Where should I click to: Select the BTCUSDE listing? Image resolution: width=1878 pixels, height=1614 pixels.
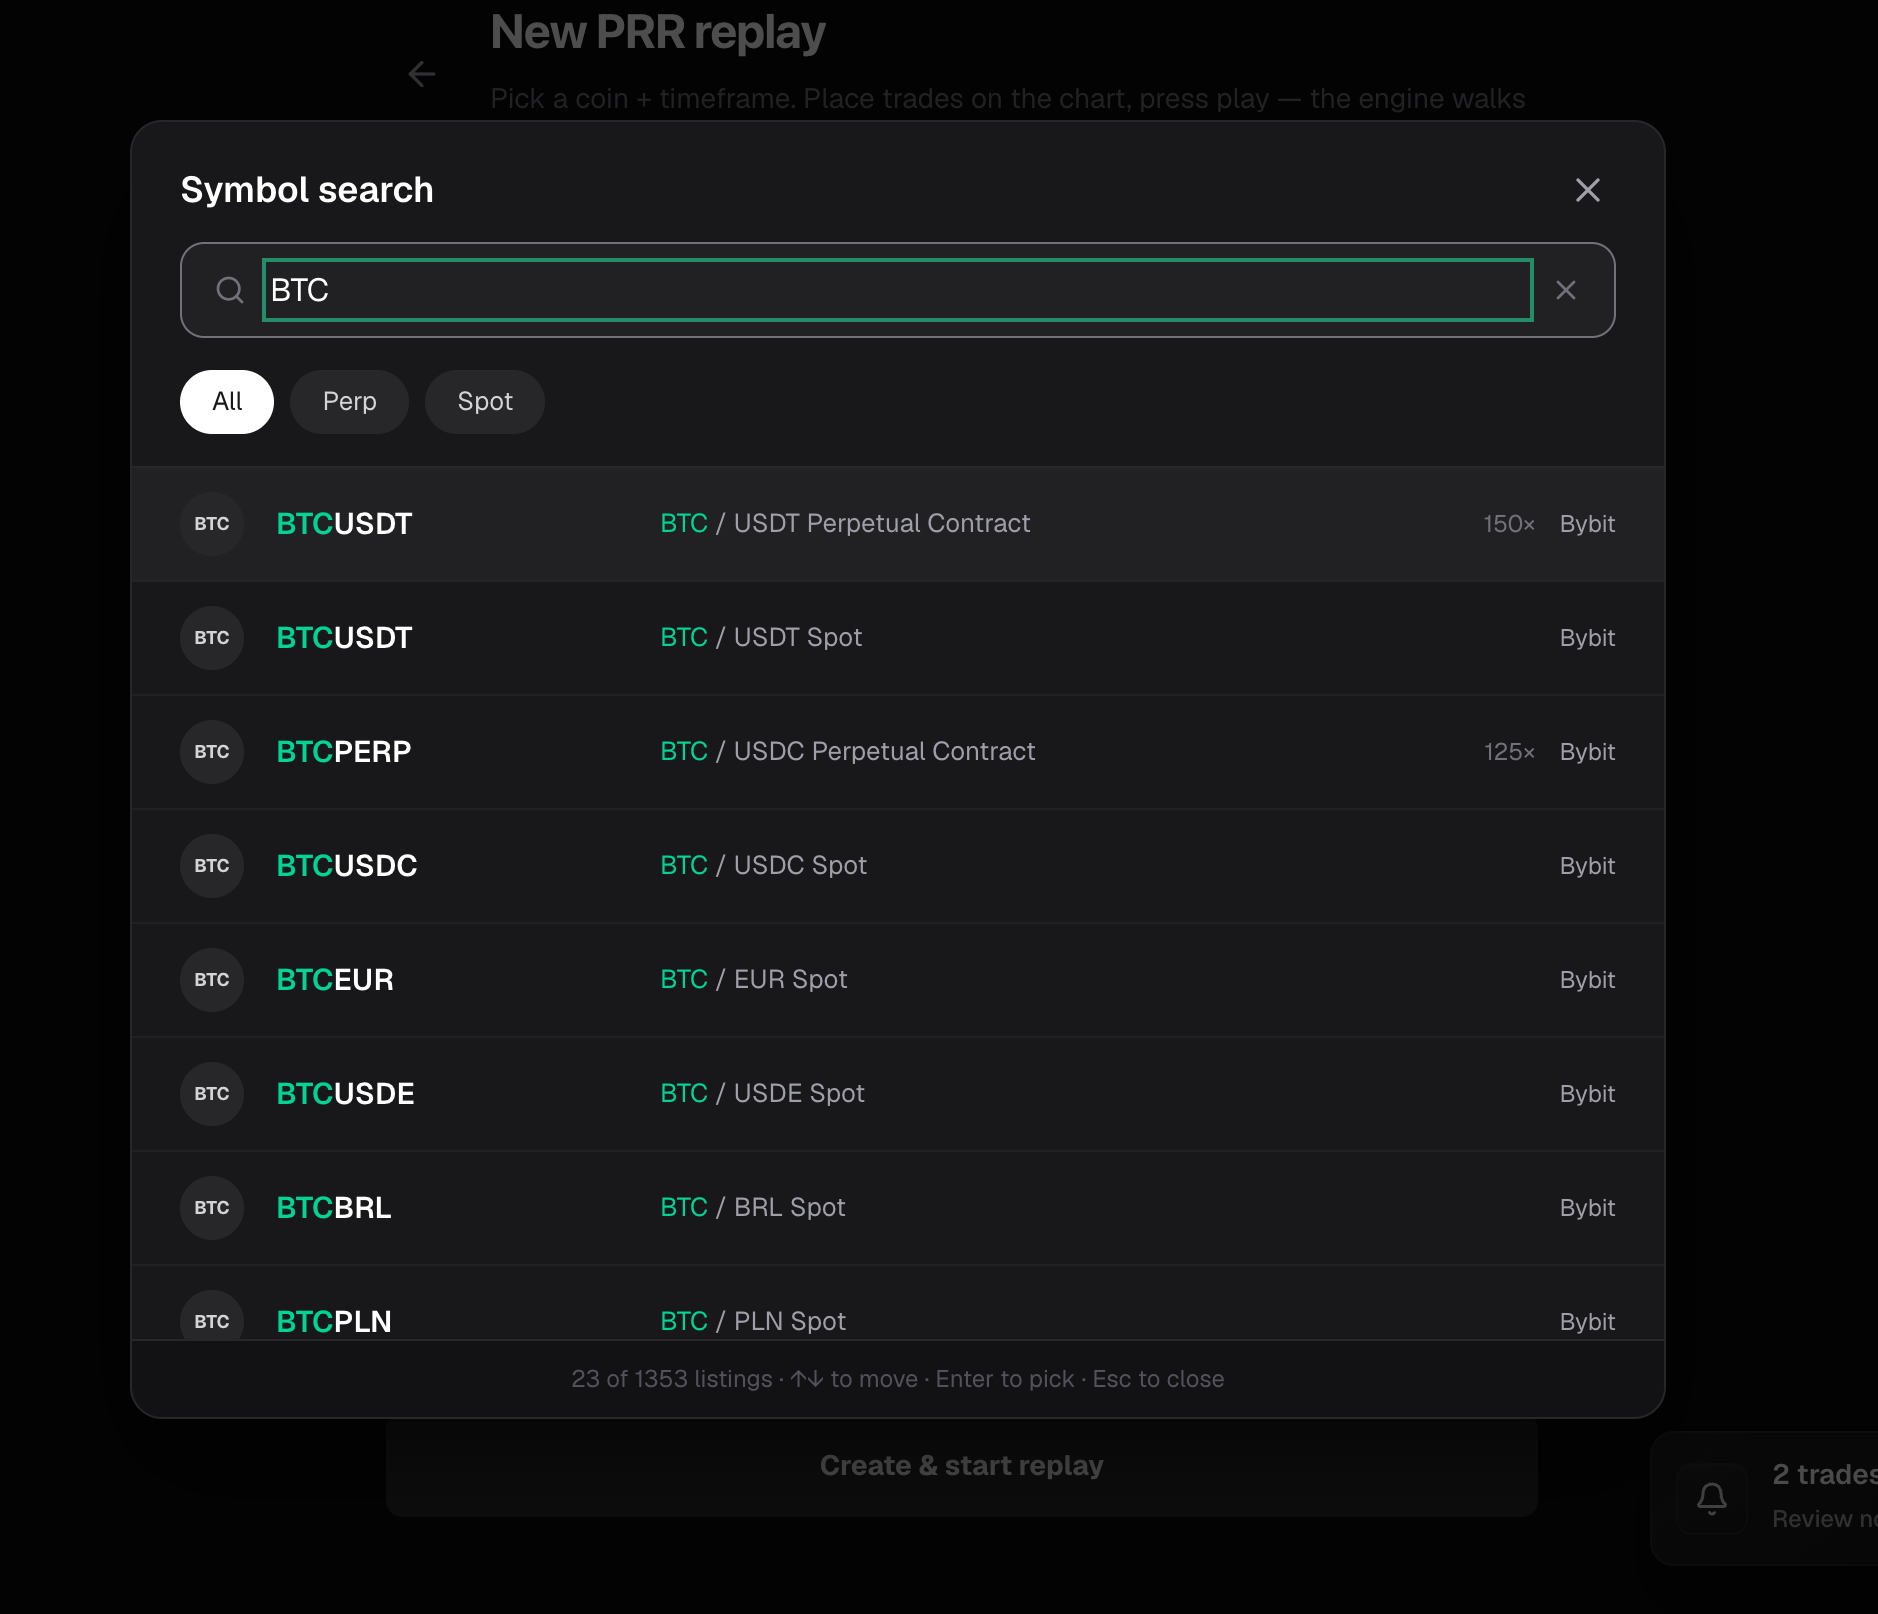[x=897, y=1094]
